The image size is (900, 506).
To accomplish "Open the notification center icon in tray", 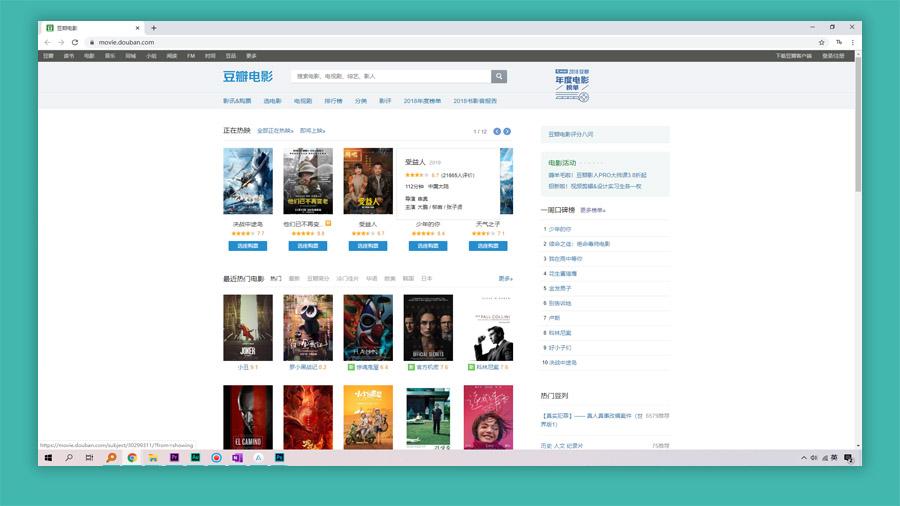I will pyautogui.click(x=848, y=458).
